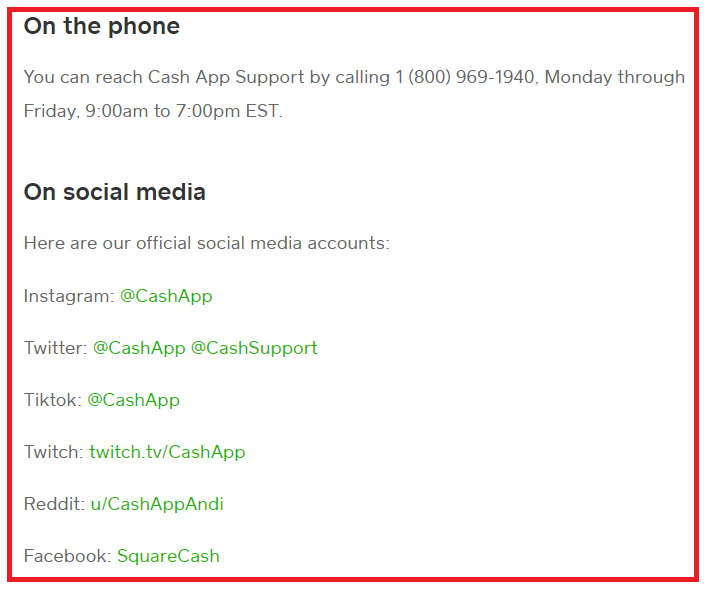
Task: Click the 'Facebook:' label text
Action: (68, 556)
